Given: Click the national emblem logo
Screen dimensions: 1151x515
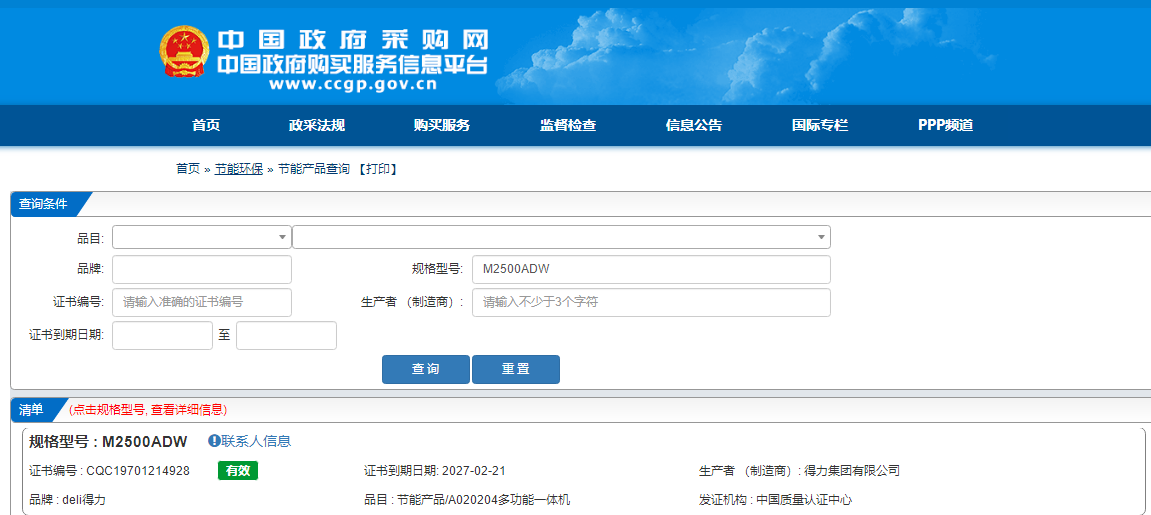Looking at the screenshot, I should tap(184, 52).
